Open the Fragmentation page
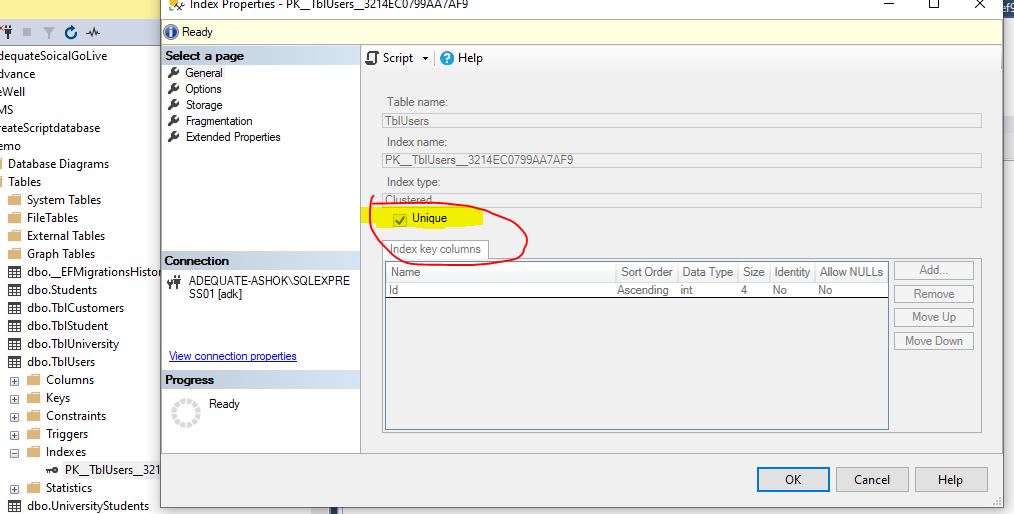 tap(219, 121)
